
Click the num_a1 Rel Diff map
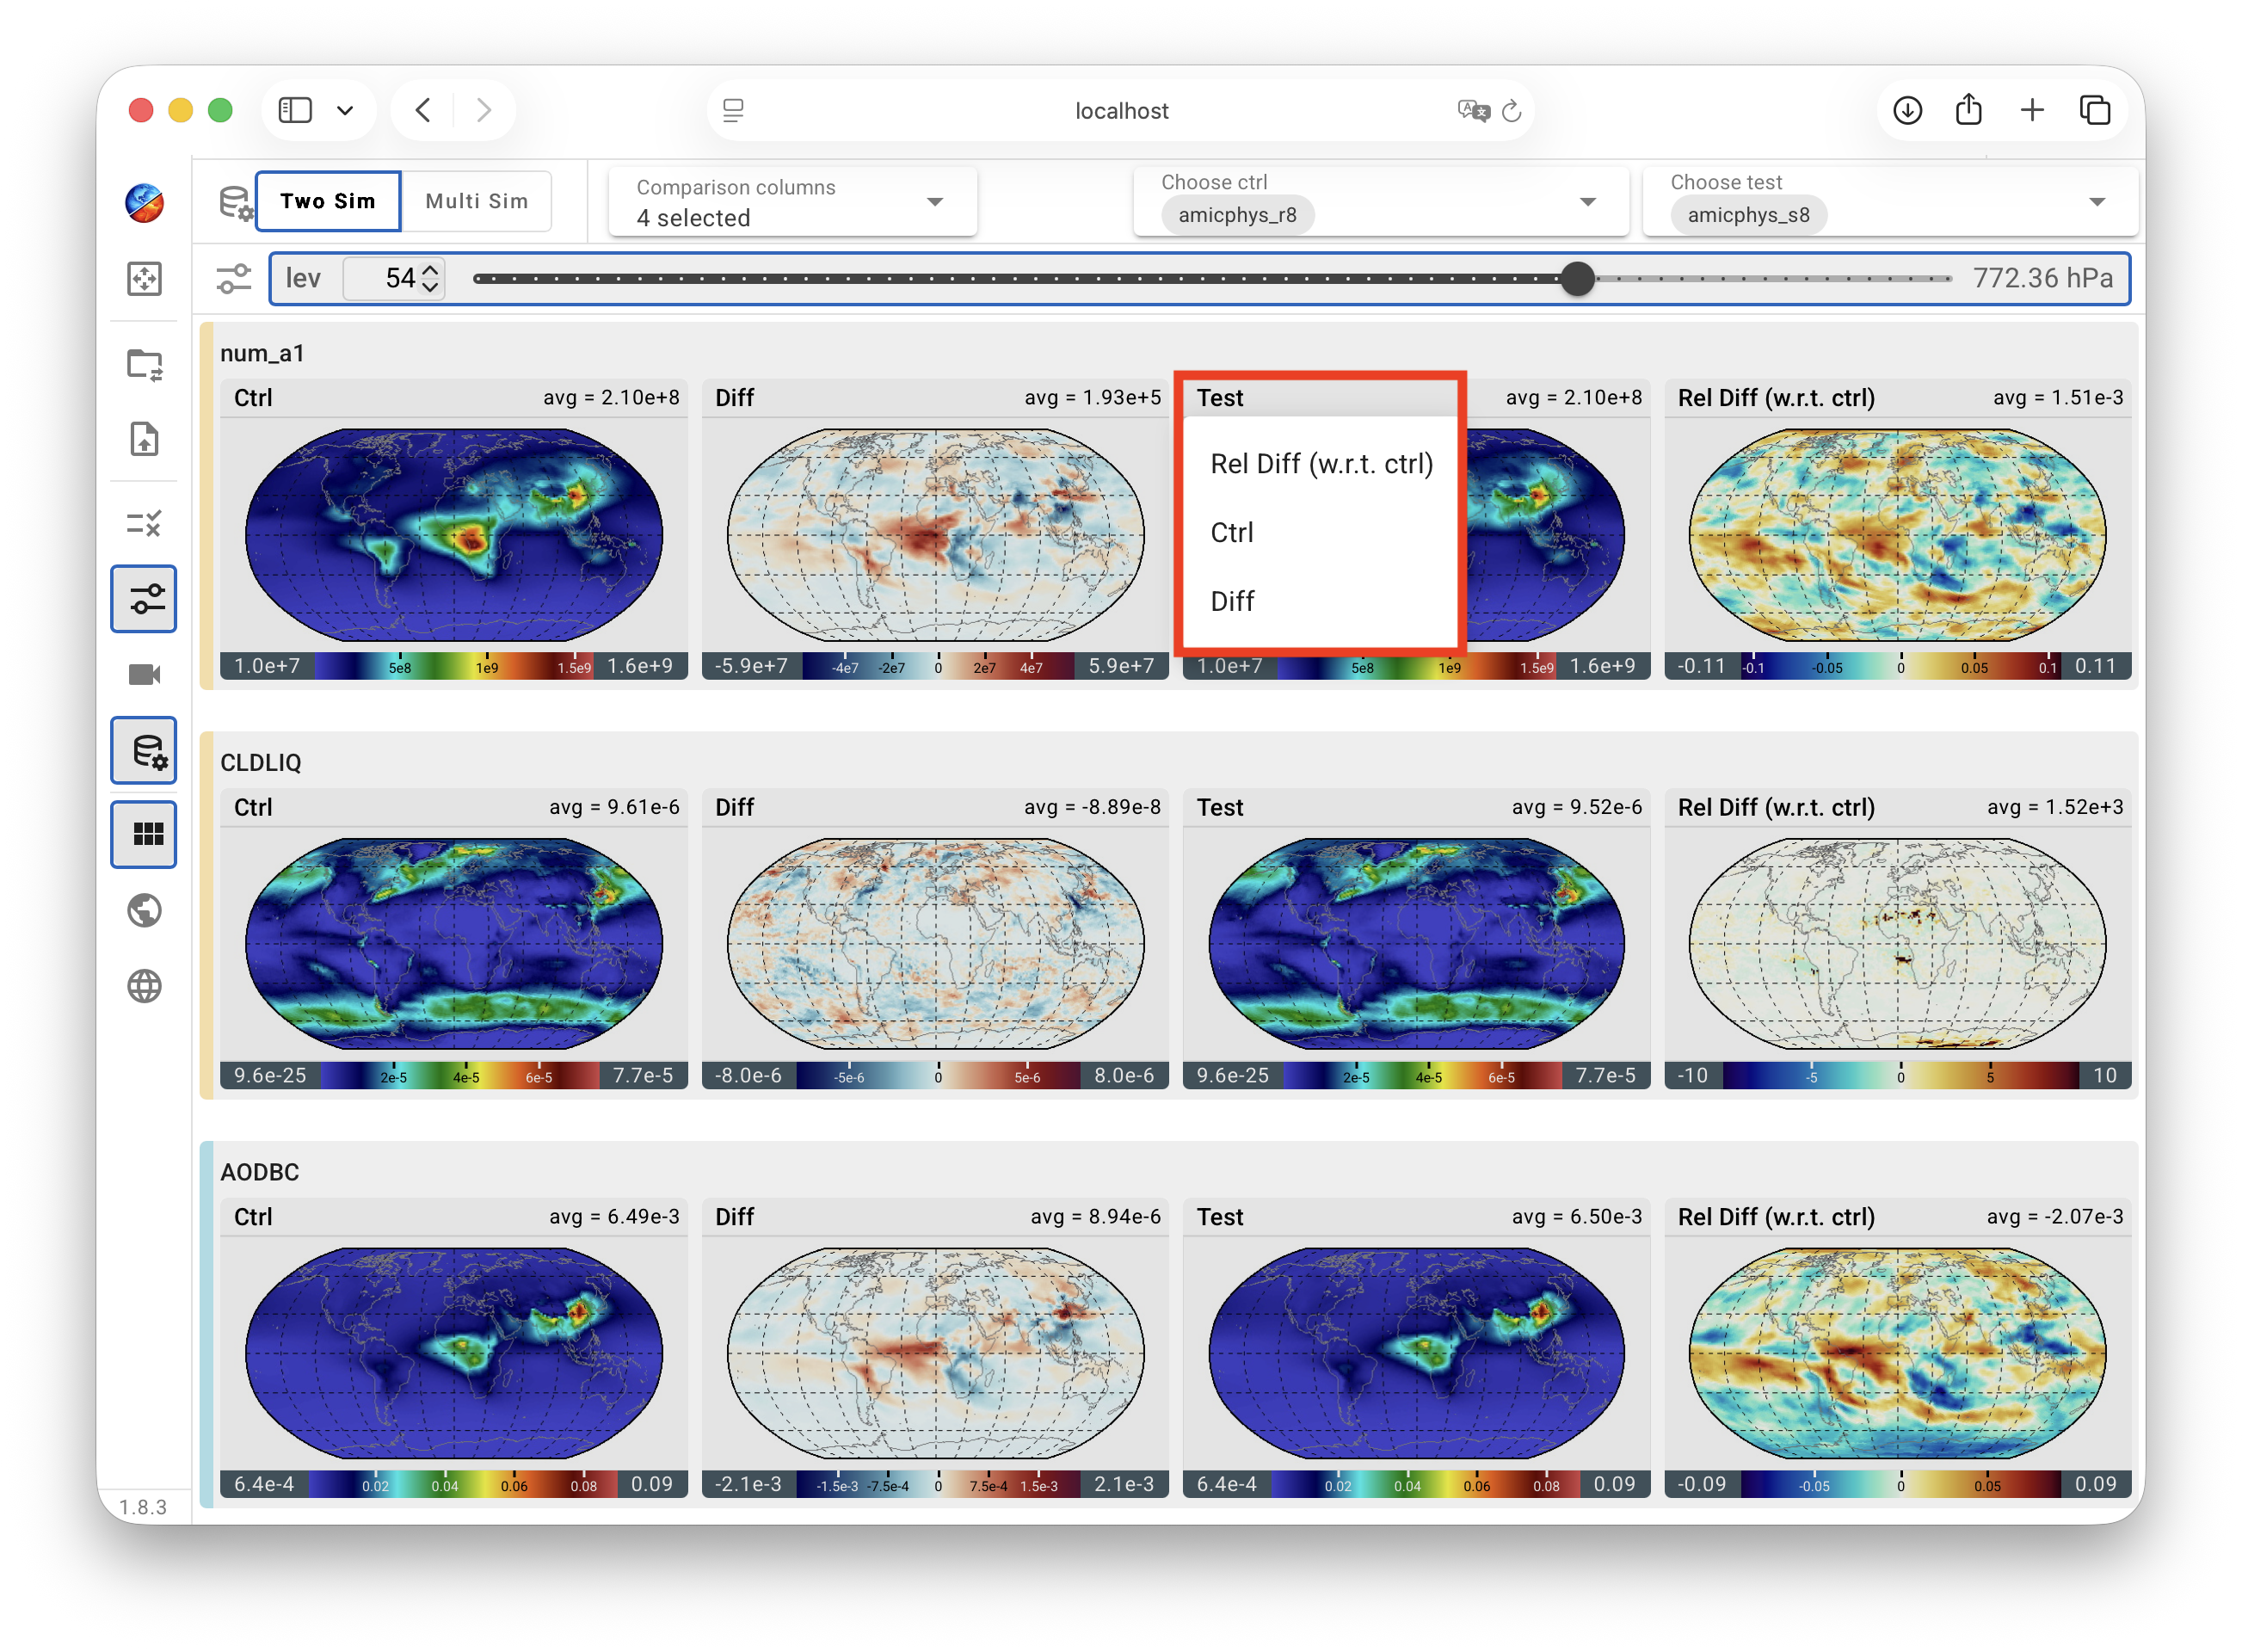pos(1898,535)
